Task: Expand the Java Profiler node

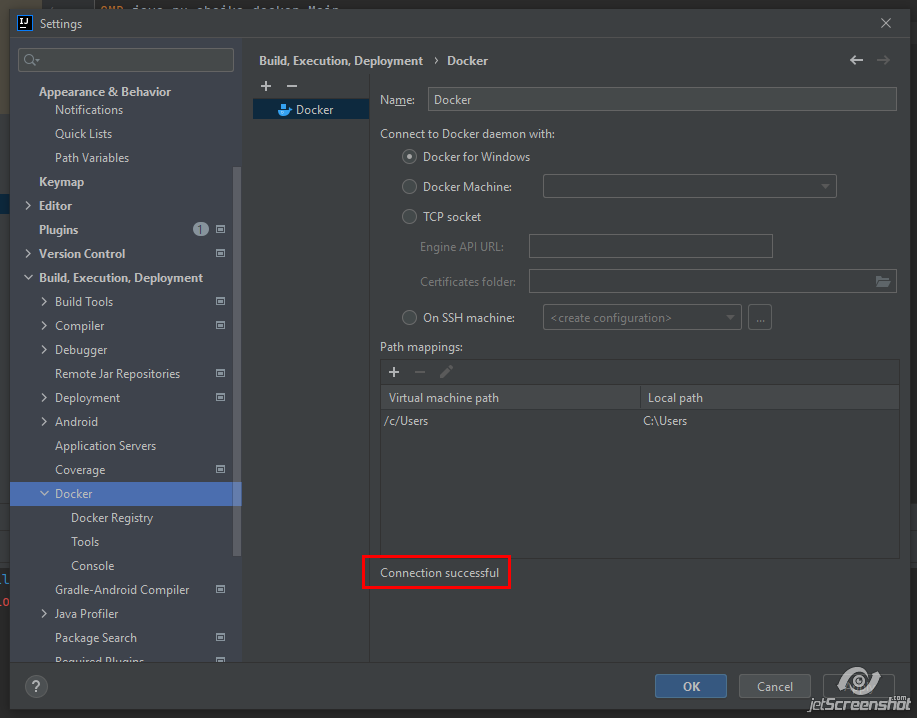Action: tap(44, 613)
